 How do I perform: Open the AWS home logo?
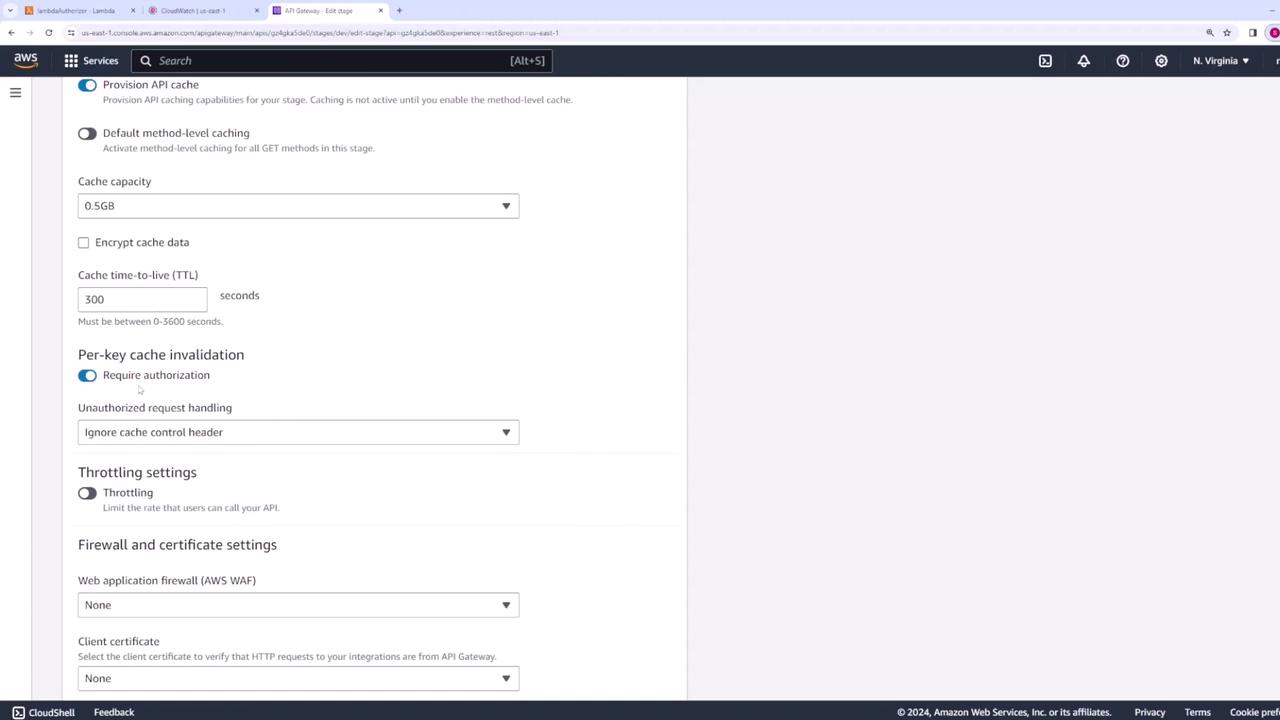[x=26, y=60]
